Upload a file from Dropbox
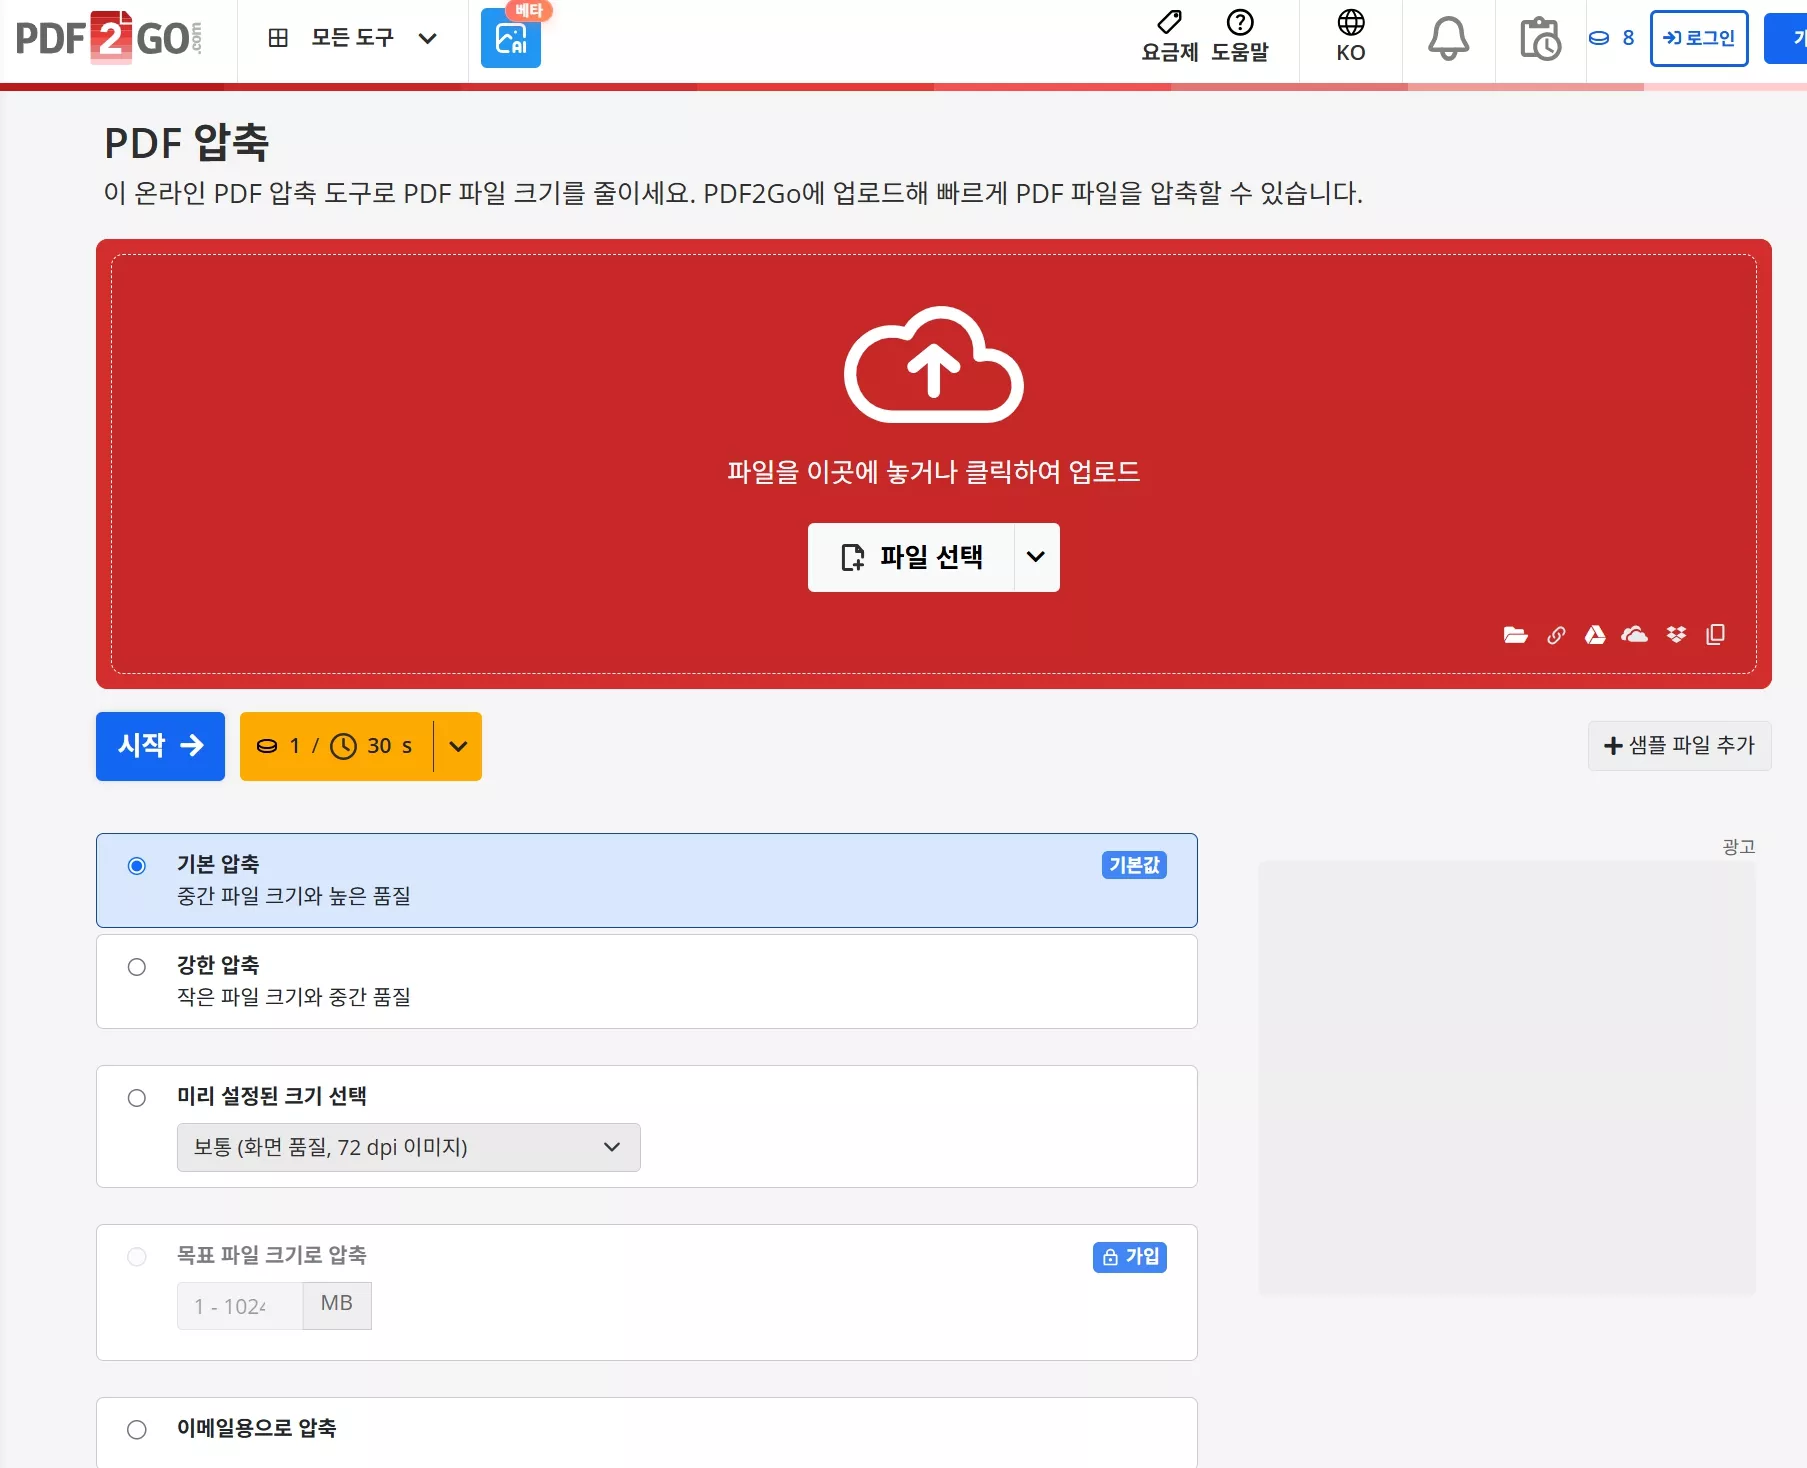 [1676, 635]
